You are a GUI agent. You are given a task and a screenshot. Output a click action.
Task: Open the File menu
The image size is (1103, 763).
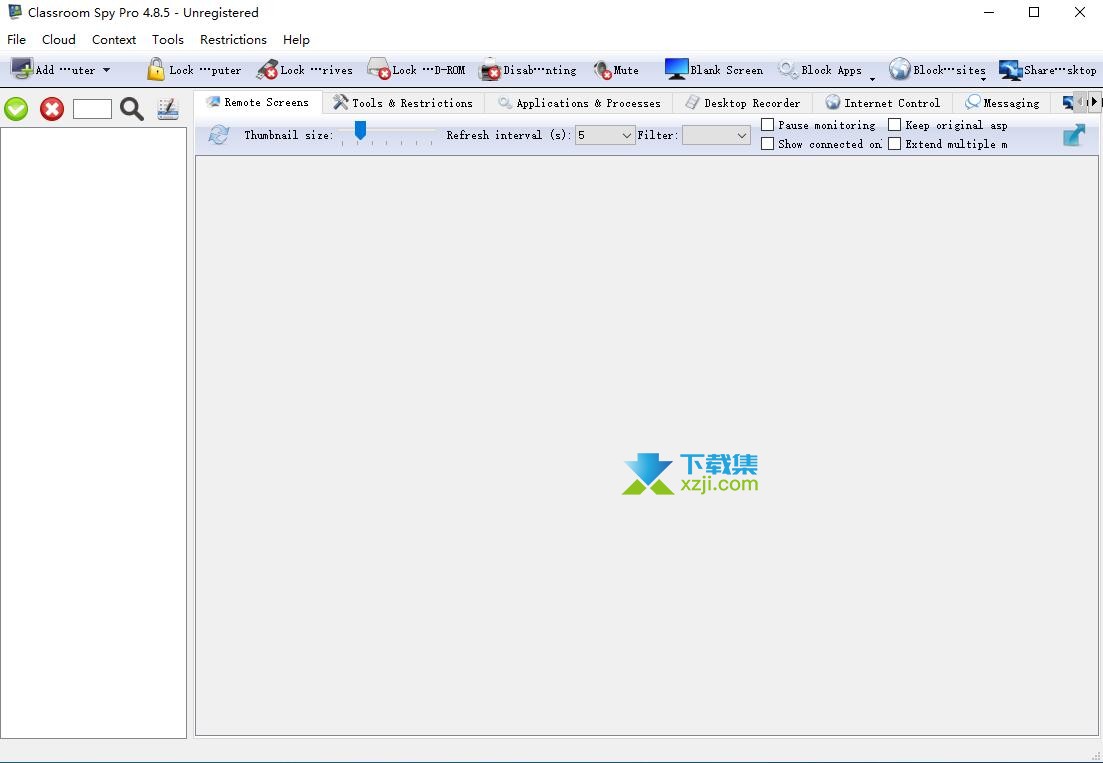16,39
